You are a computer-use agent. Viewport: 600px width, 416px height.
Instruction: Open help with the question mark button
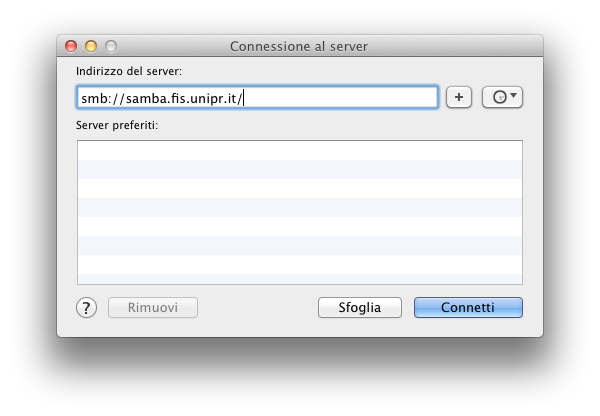coord(86,308)
